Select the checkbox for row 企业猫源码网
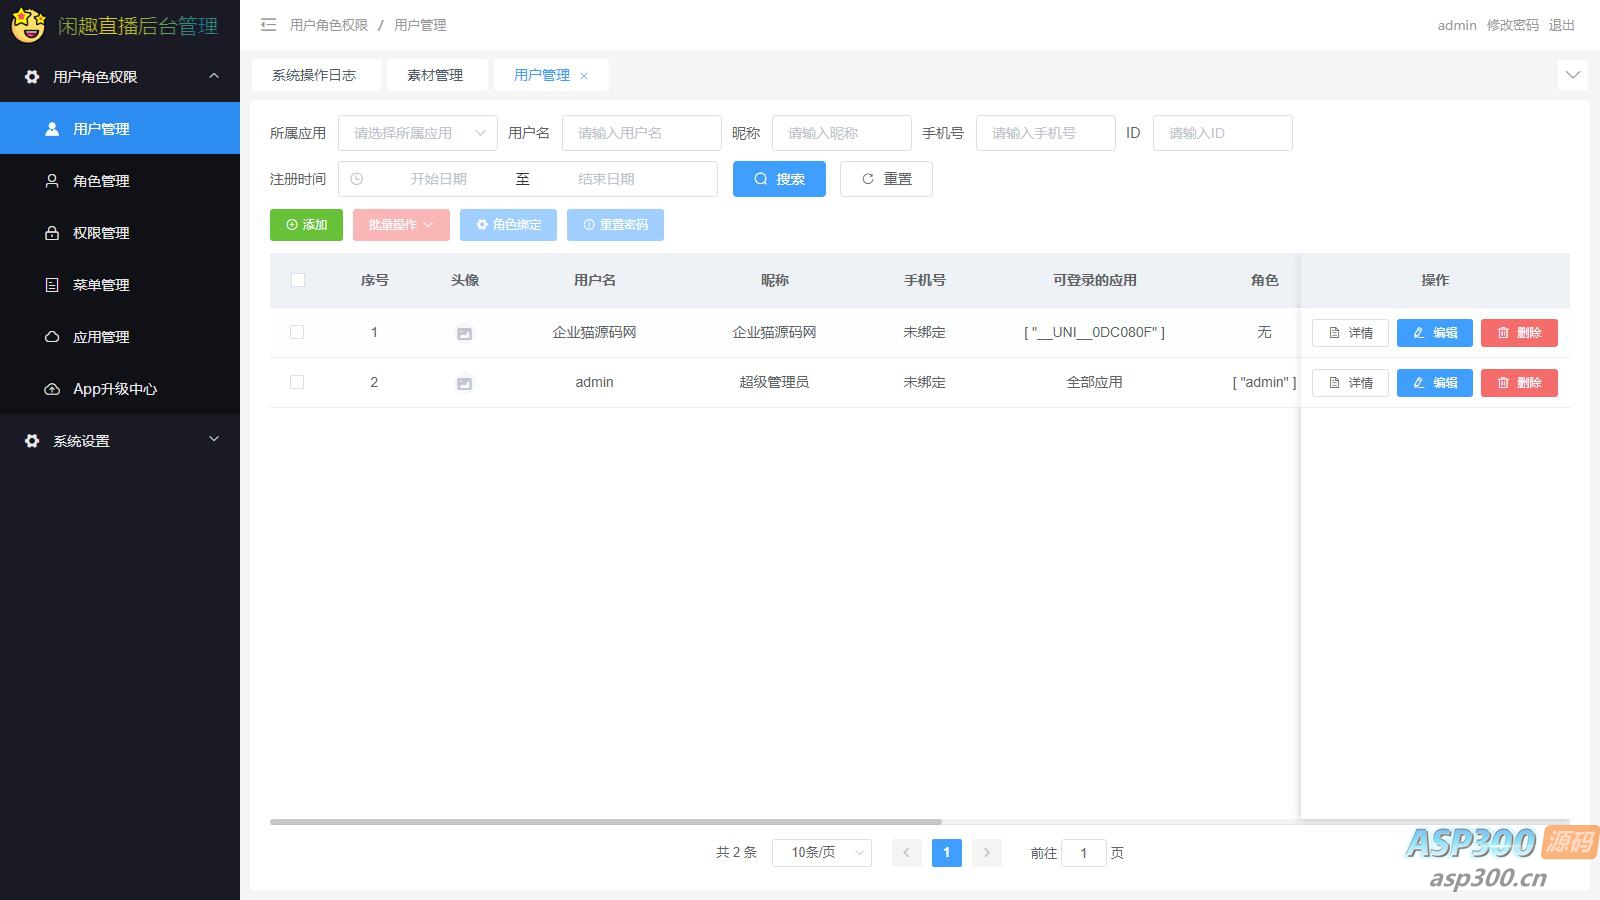Image resolution: width=1600 pixels, height=900 pixels. click(297, 332)
